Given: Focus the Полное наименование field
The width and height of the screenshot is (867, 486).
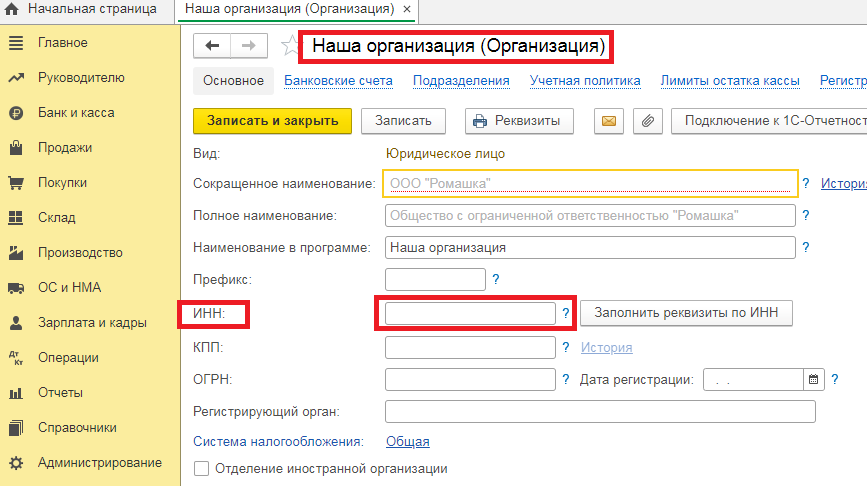Looking at the screenshot, I should (591, 216).
